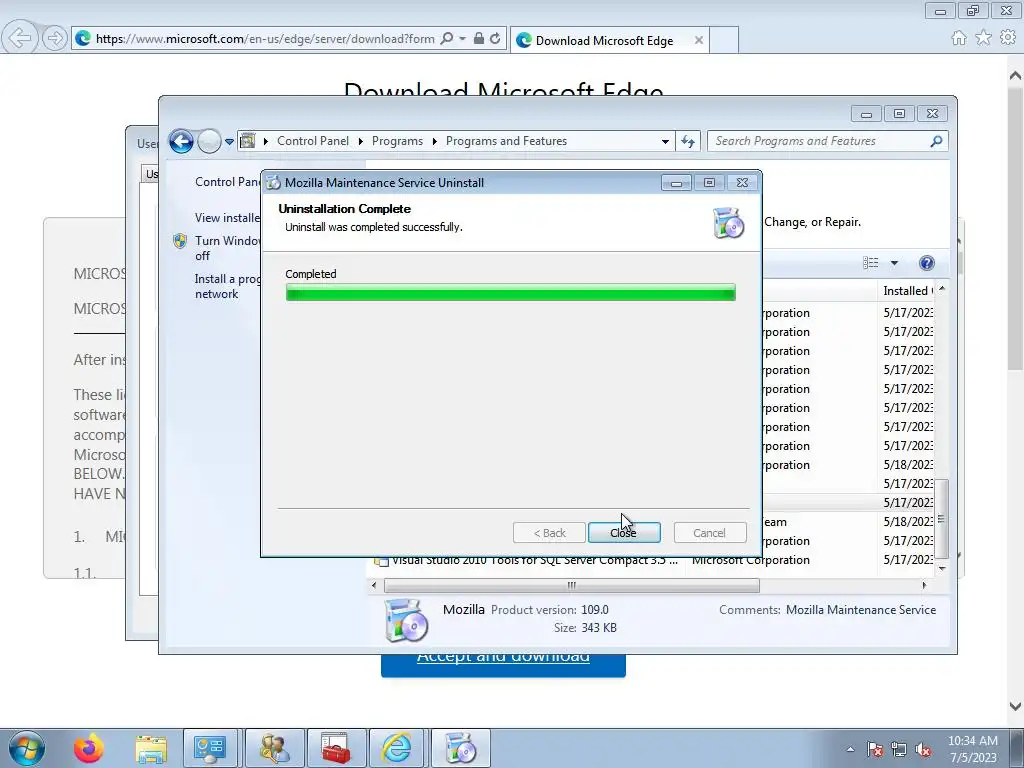Viewport: 1024px width, 768px height.
Task: Click the Back button in uninstaller dialog
Action: click(549, 533)
